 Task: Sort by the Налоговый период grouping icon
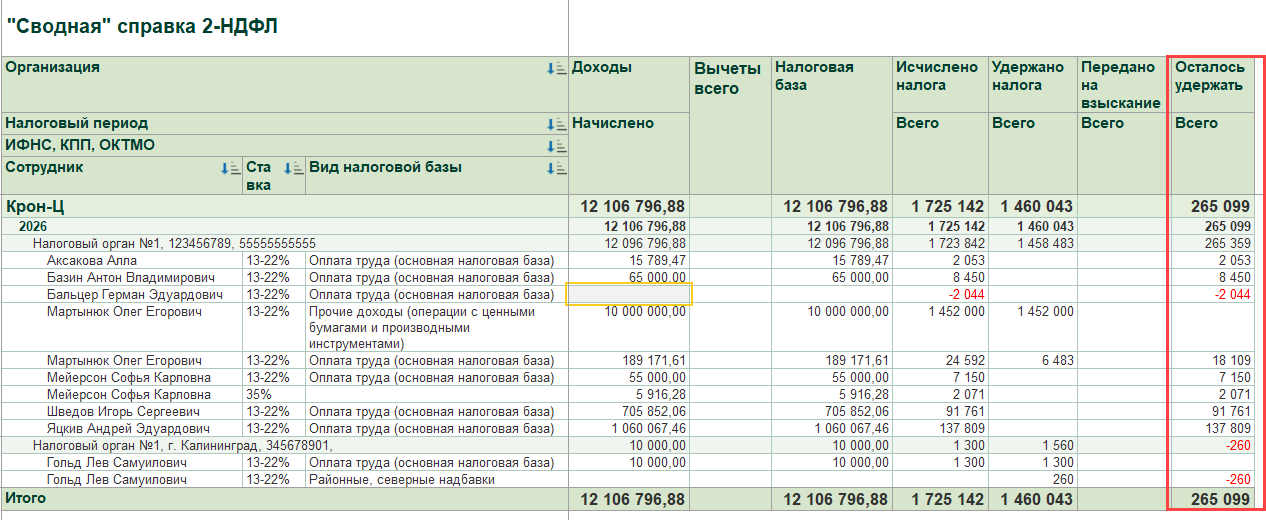coord(557,124)
